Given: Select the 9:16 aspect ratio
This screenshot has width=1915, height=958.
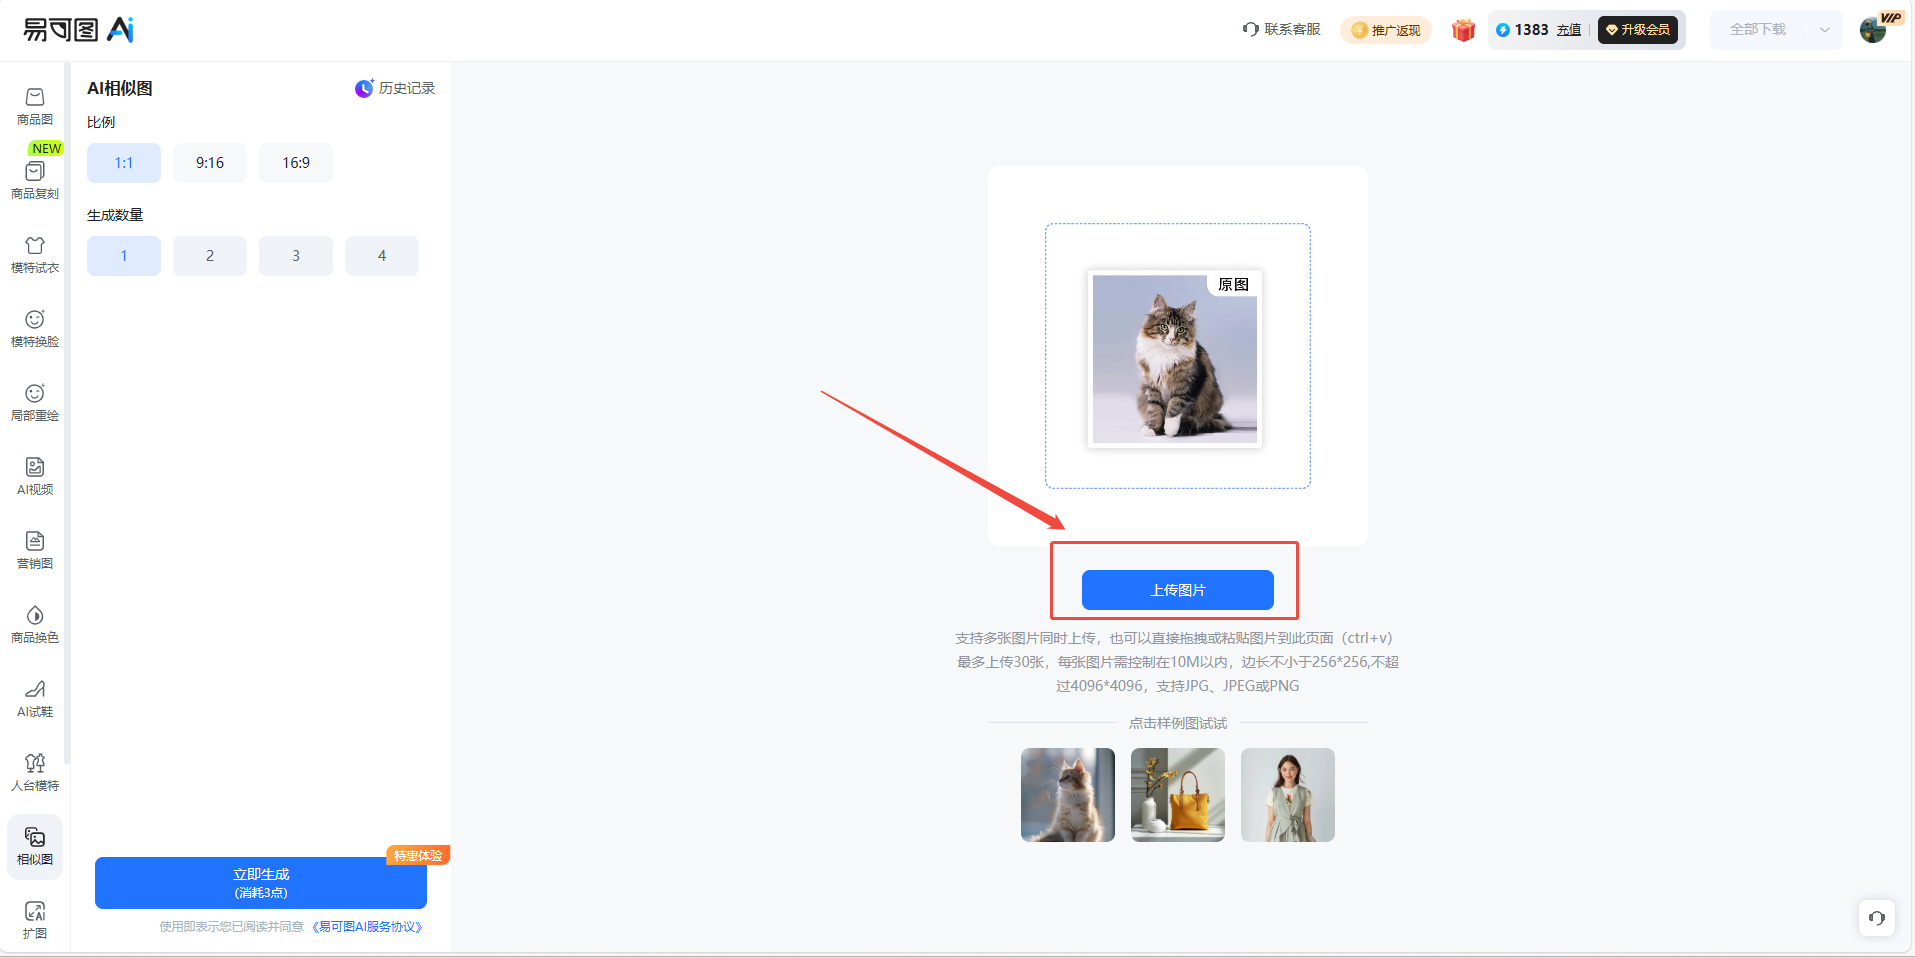Looking at the screenshot, I should click(210, 163).
